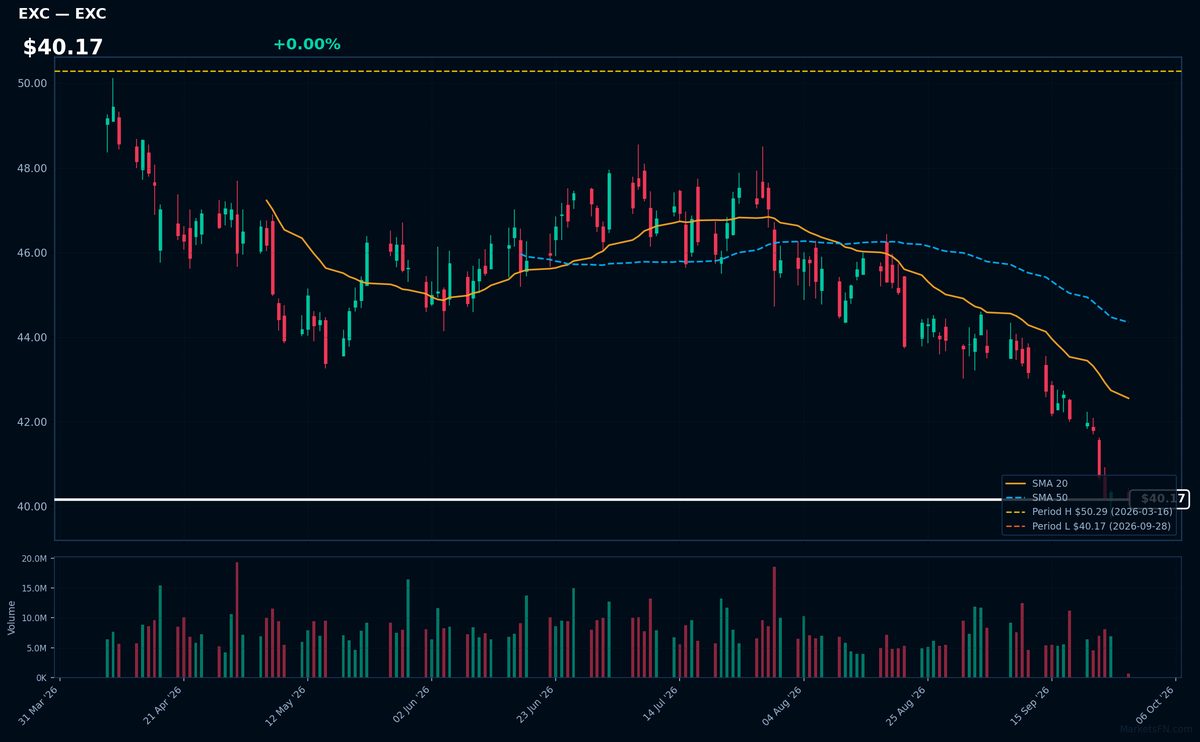Click the 15 Sep '26 date label
The width and height of the screenshot is (1200, 742).
(x=1031, y=705)
